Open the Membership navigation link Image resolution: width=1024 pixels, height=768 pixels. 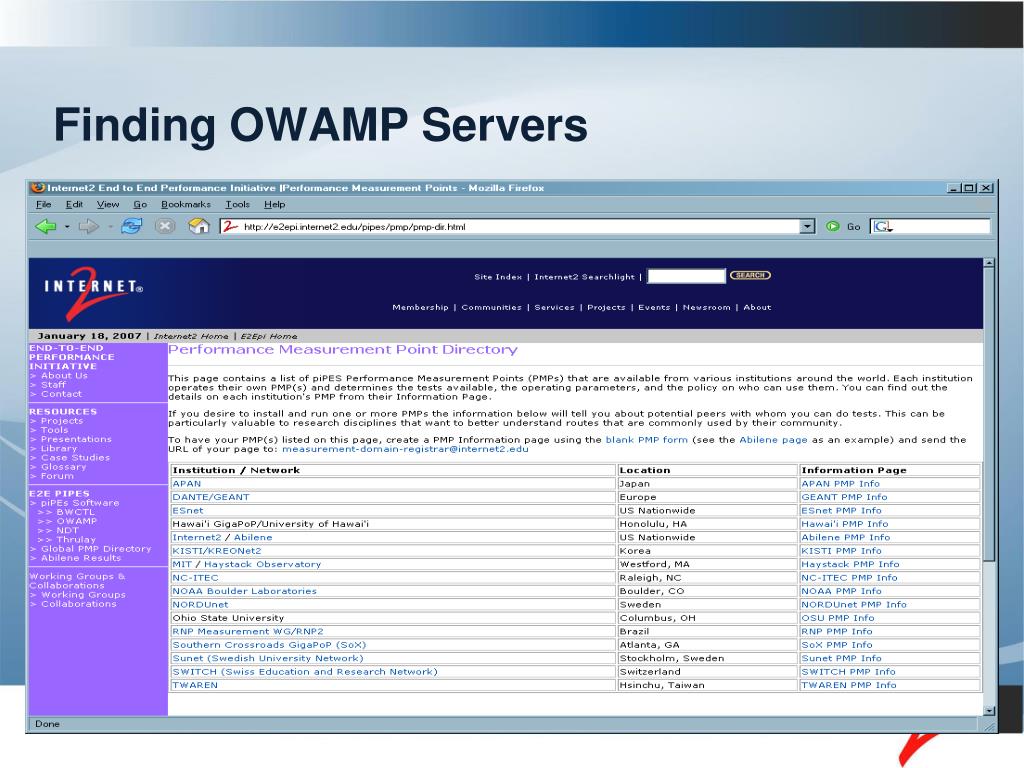click(x=420, y=308)
